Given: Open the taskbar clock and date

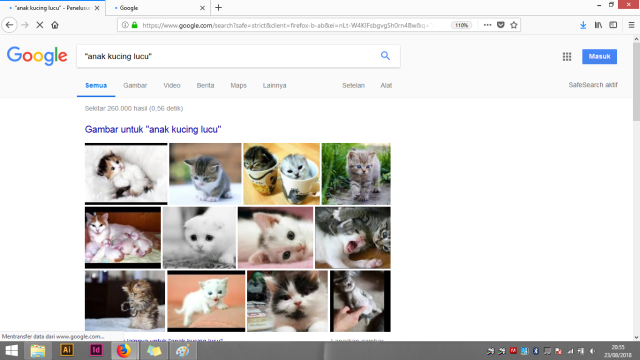Looking at the screenshot, I should pyautogui.click(x=618, y=351).
